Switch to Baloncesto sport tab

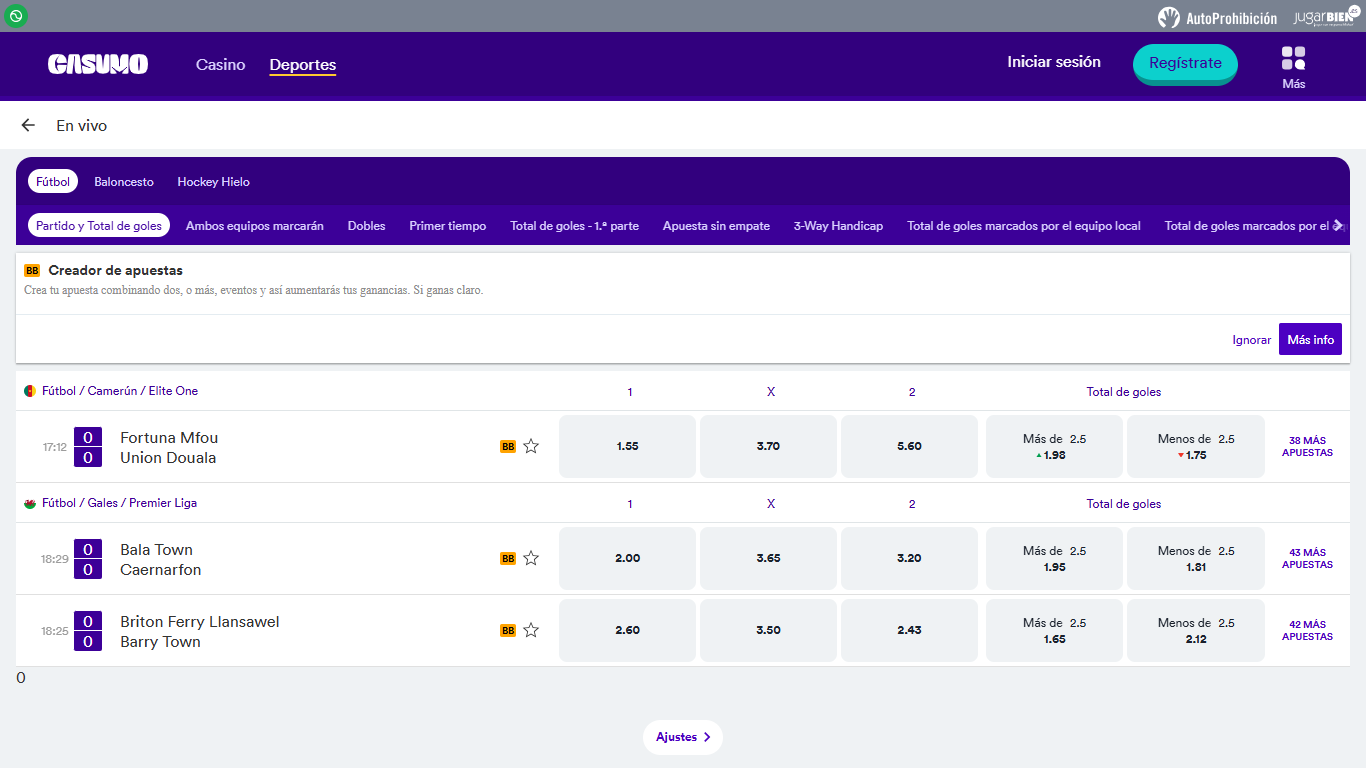pos(124,182)
